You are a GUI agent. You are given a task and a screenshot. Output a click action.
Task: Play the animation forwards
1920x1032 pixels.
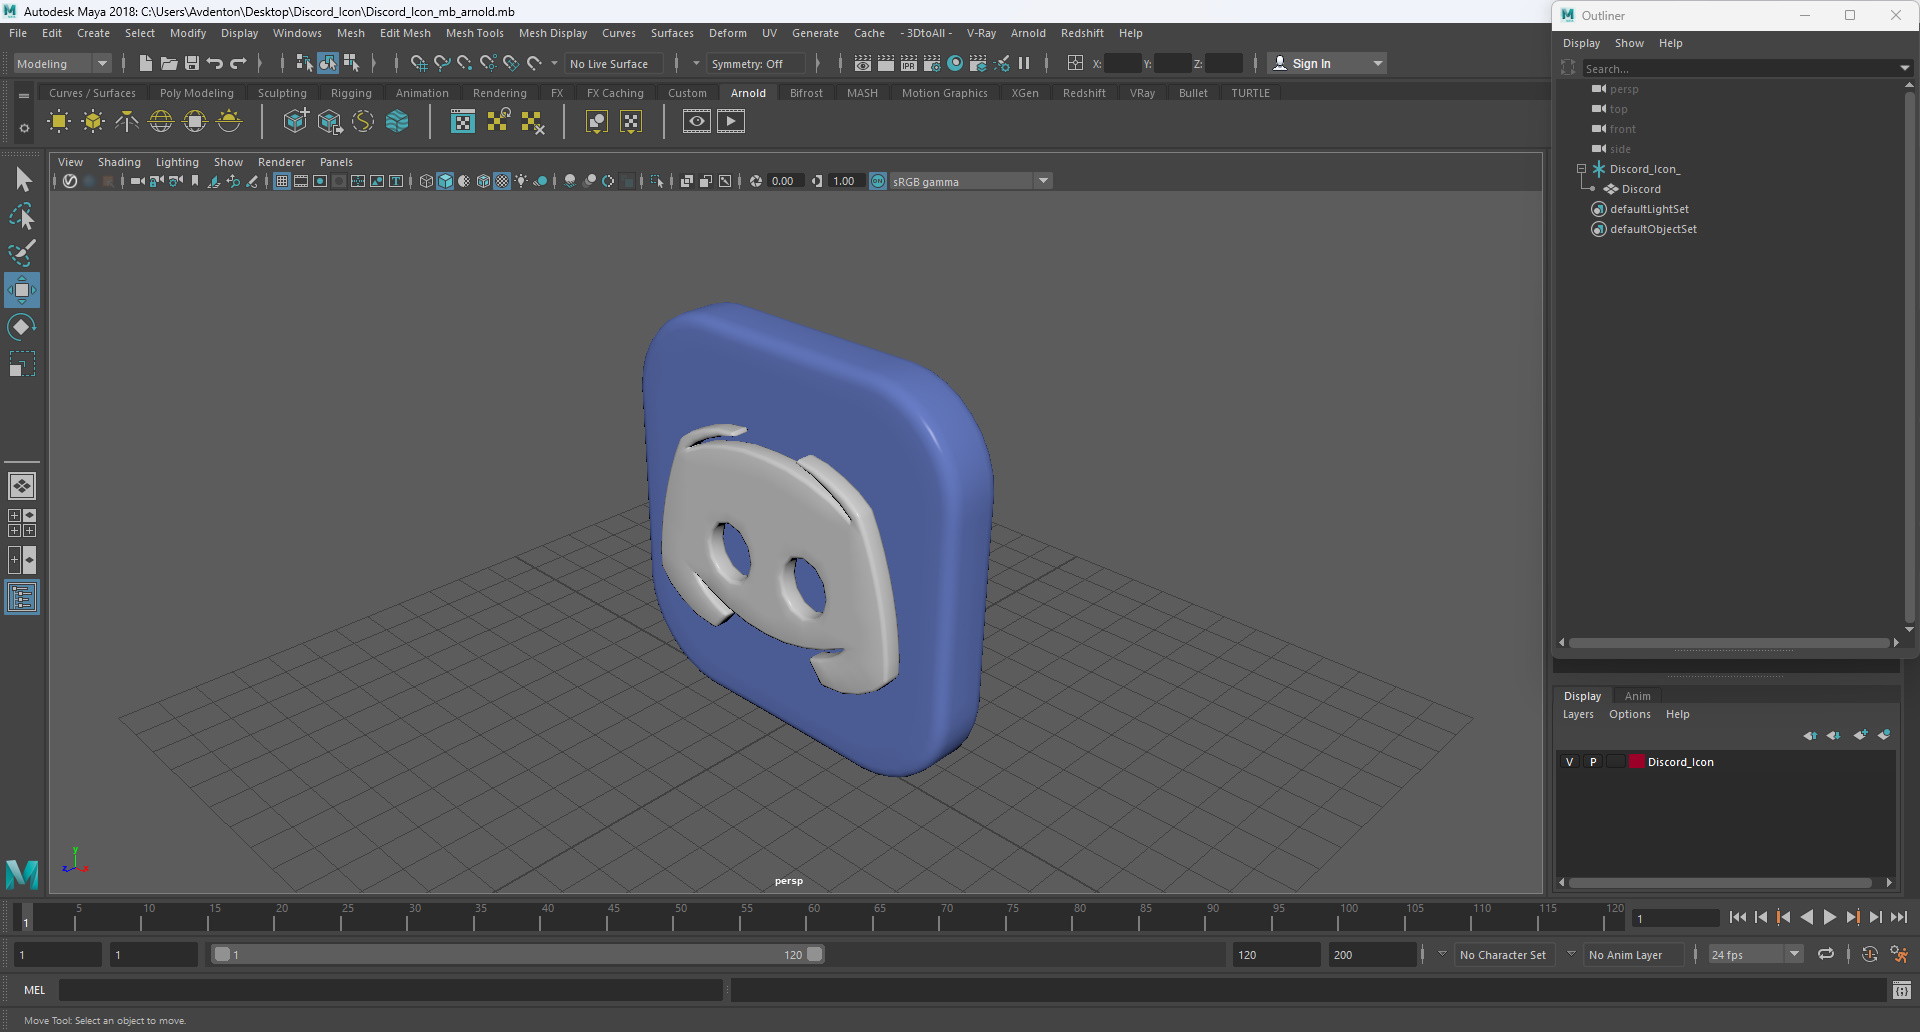(x=1829, y=917)
